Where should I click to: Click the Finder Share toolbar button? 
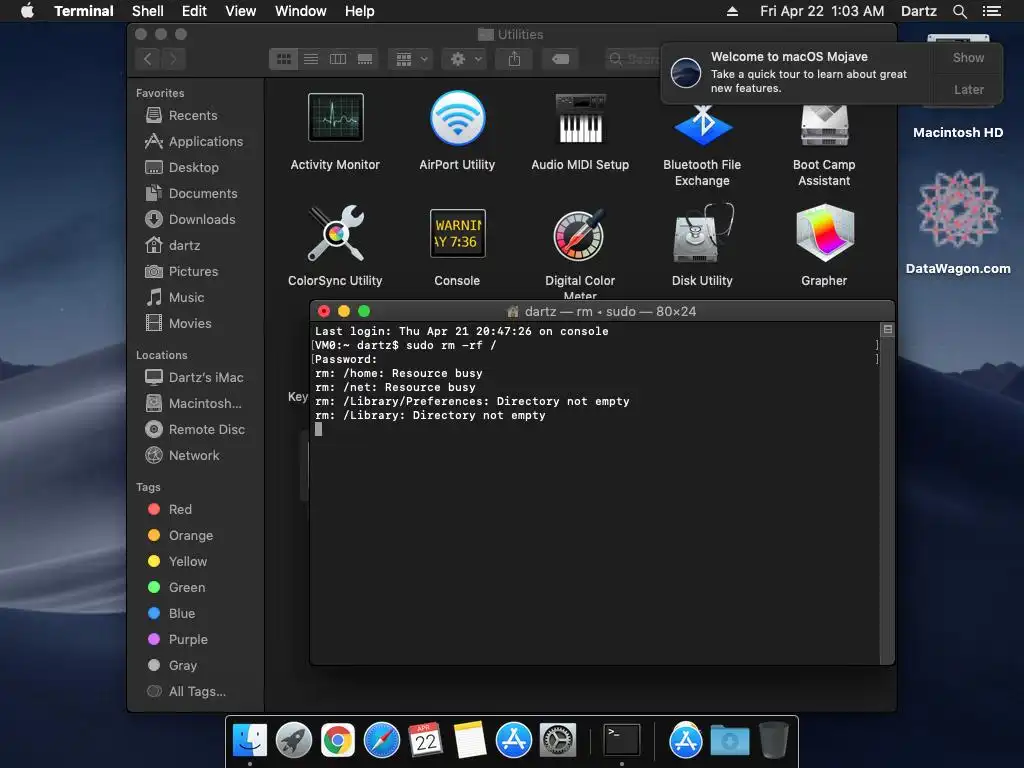[x=515, y=59]
